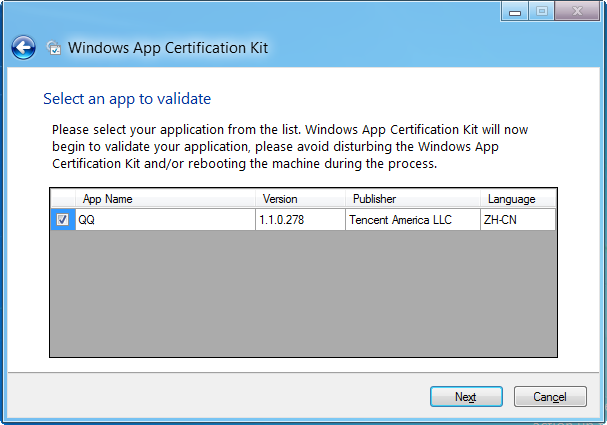This screenshot has width=607, height=425.
Task: Select version cell 1.1.0.278
Action: click(x=300, y=220)
